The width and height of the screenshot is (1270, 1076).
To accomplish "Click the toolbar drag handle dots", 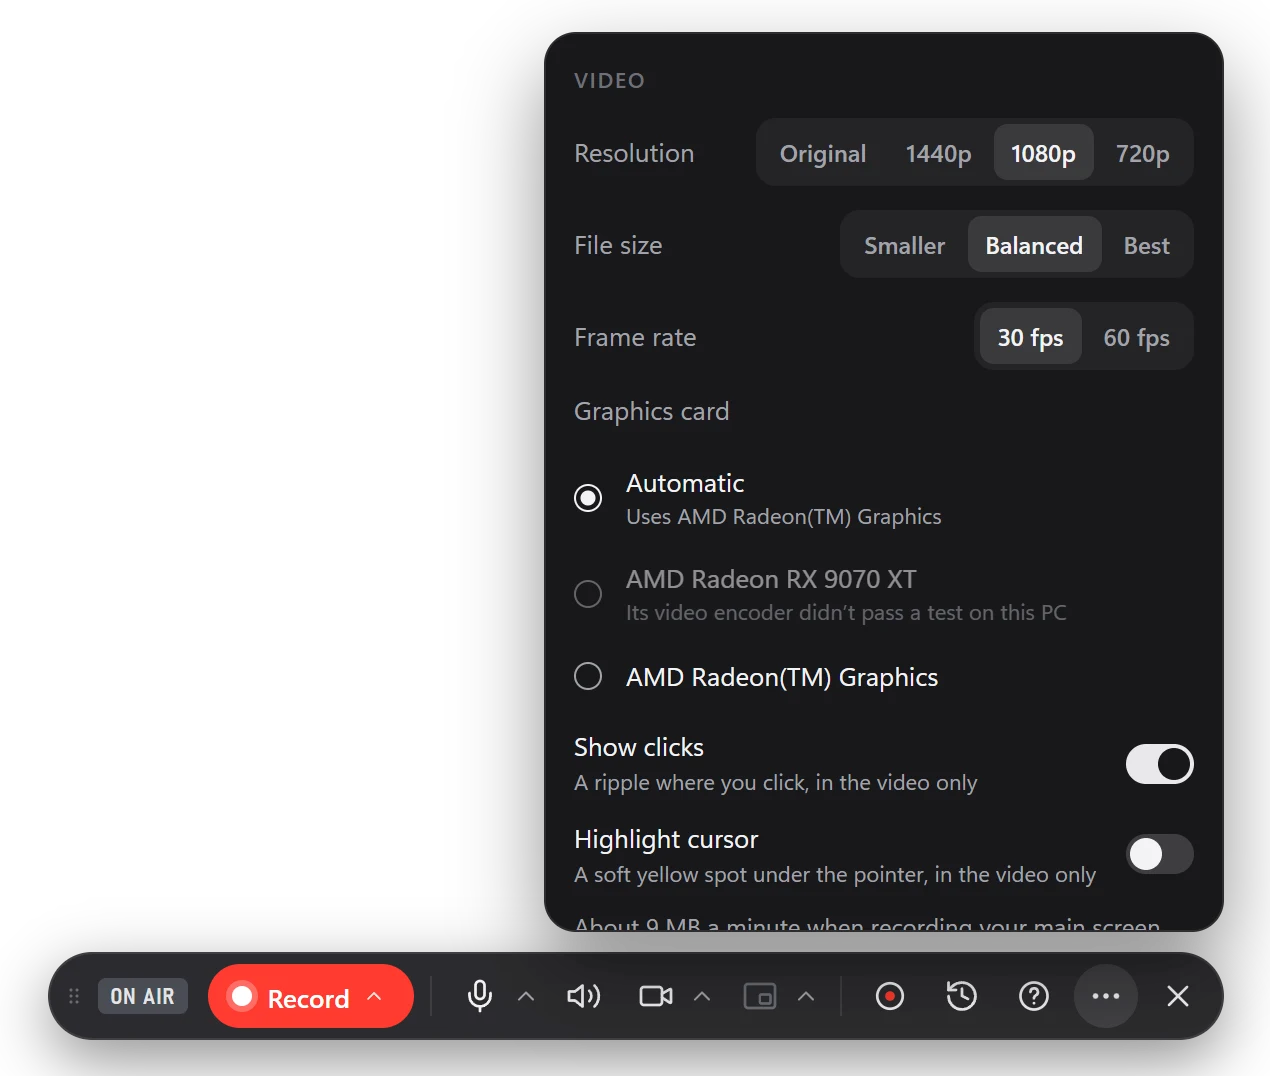I will click(74, 996).
